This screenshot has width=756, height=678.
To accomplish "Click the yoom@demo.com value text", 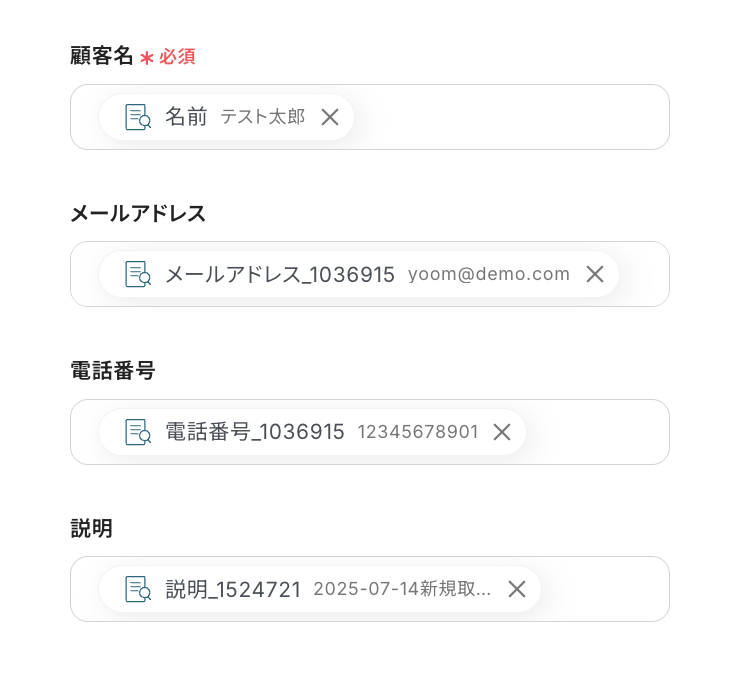I will [x=489, y=274].
